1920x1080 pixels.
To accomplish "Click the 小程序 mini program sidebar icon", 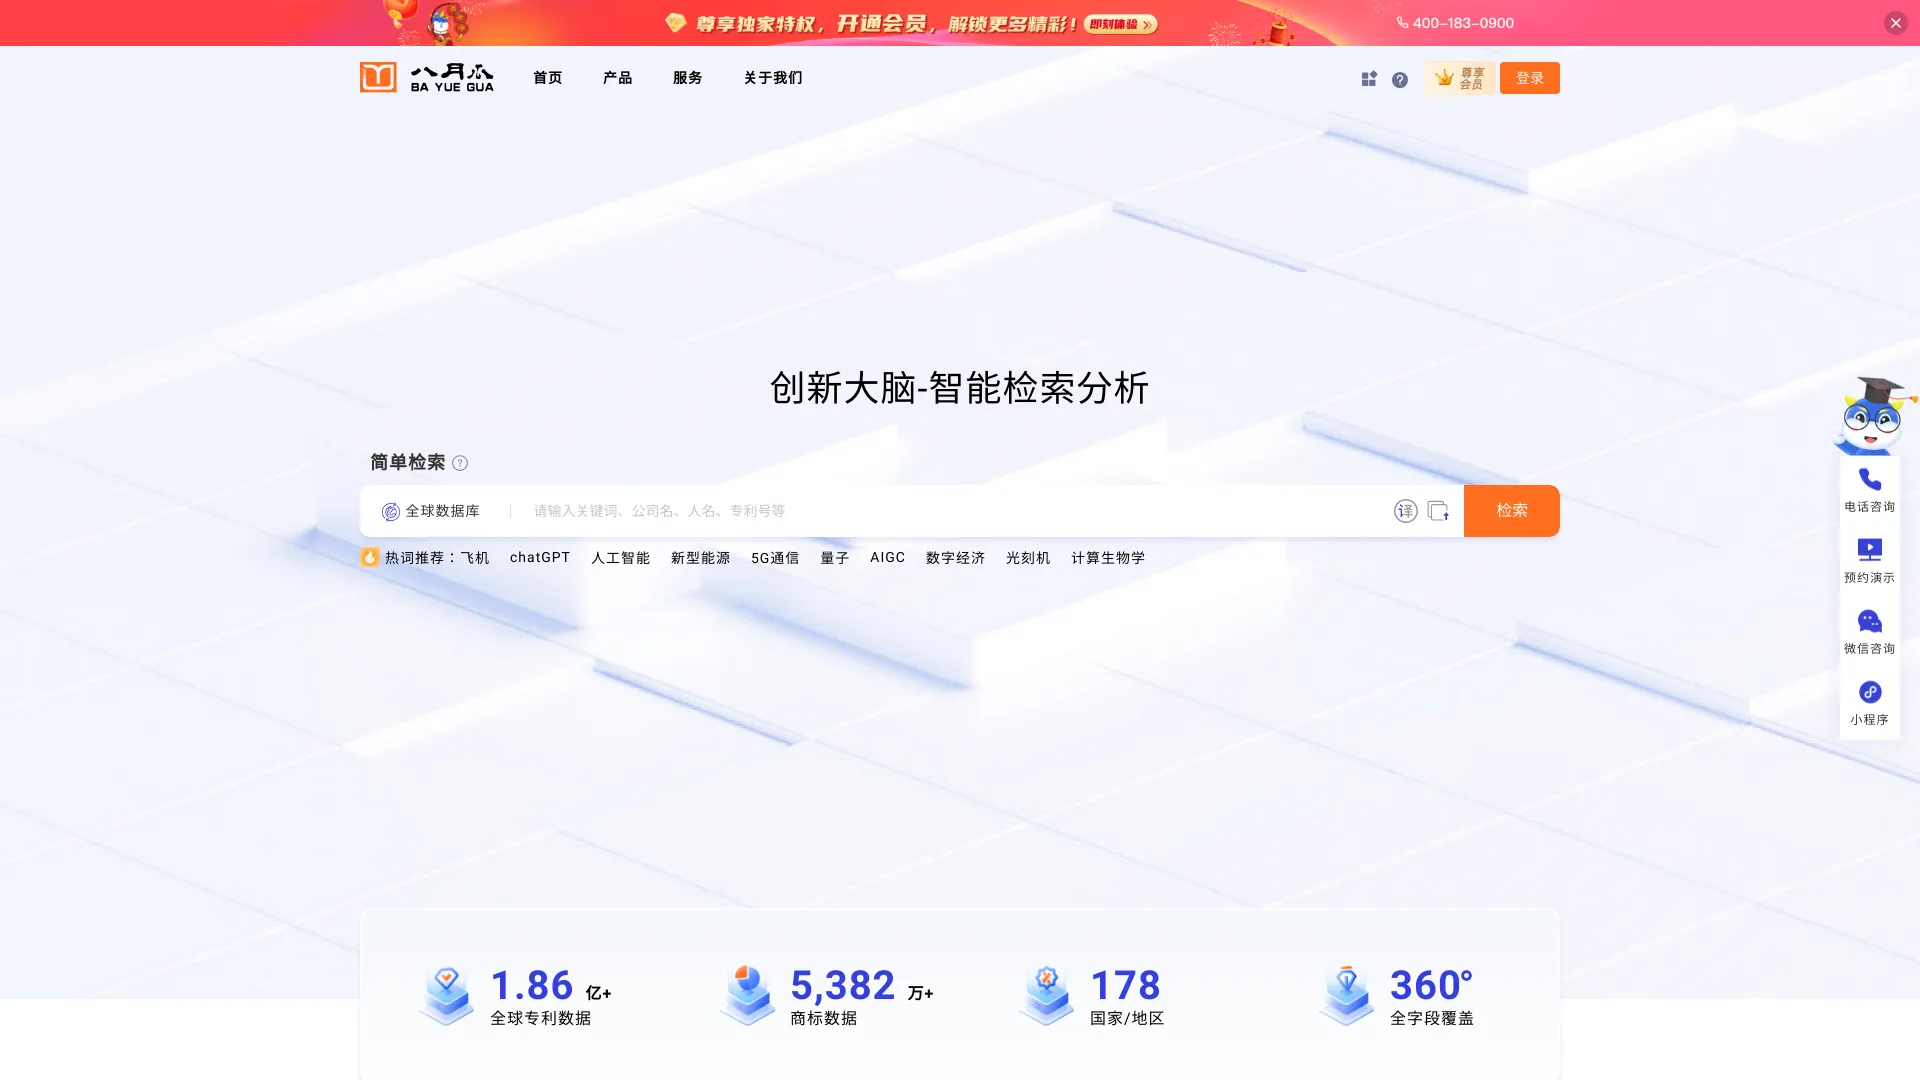I will 1869,692.
